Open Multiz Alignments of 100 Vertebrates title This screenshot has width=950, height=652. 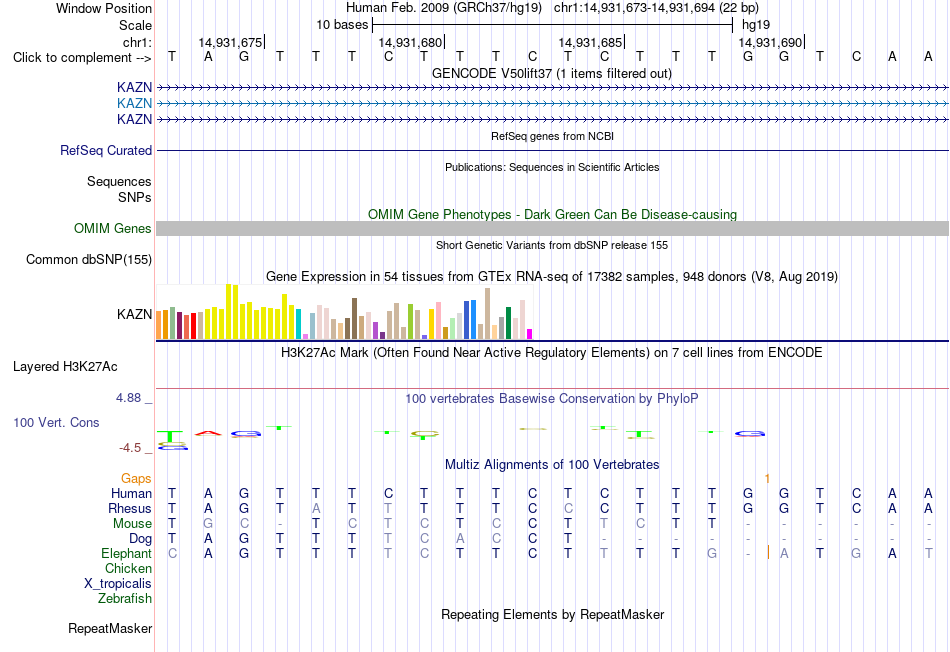[x=552, y=465]
